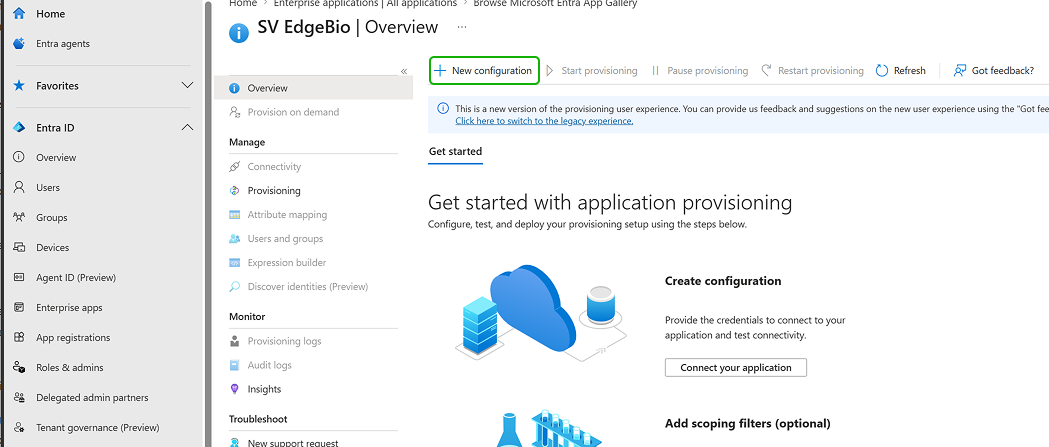Click the switch to legacy experience link
This screenshot has width=1049, height=447.
(544, 121)
